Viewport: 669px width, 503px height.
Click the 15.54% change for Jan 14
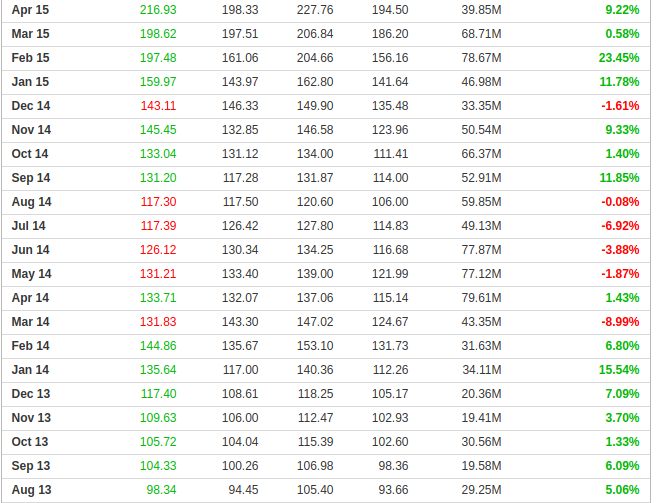click(x=618, y=370)
